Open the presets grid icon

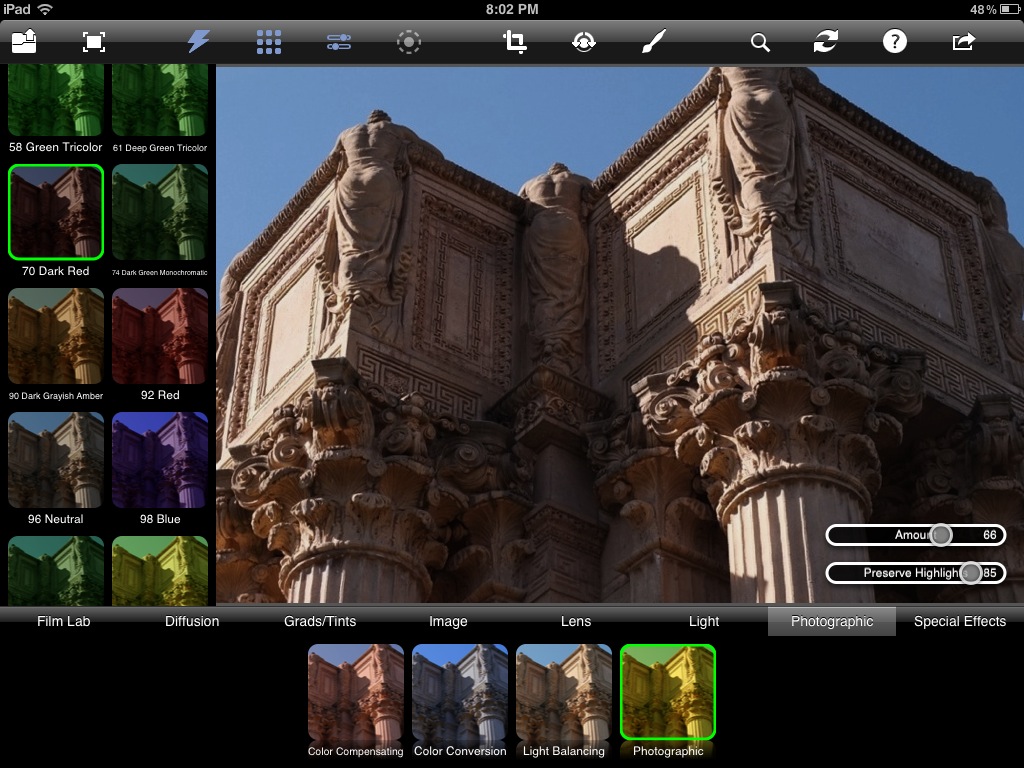point(268,41)
